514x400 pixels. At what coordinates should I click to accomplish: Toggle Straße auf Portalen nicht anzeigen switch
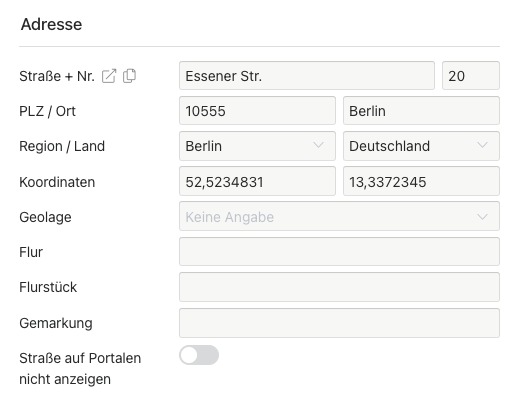point(199,355)
